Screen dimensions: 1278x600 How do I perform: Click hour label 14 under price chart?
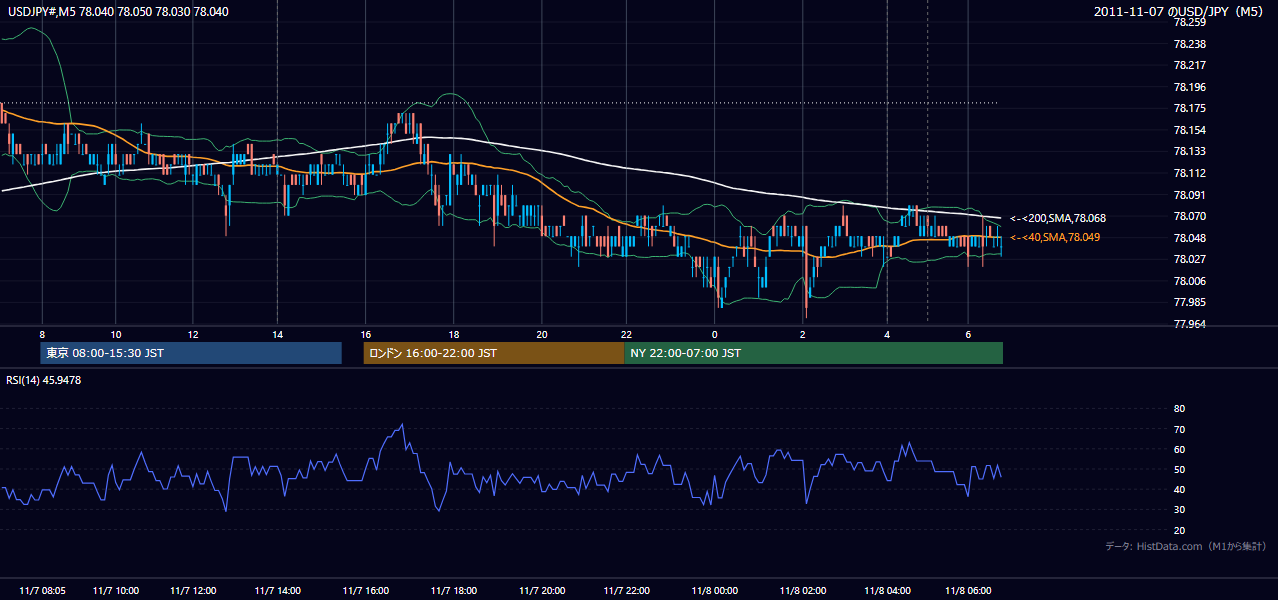click(x=278, y=334)
